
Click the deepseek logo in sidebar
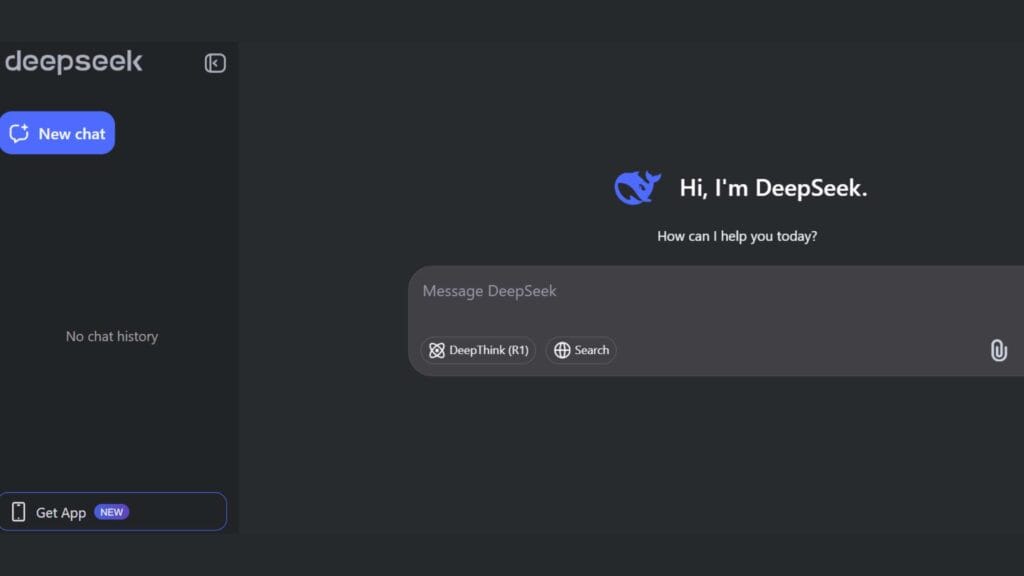(x=73, y=62)
